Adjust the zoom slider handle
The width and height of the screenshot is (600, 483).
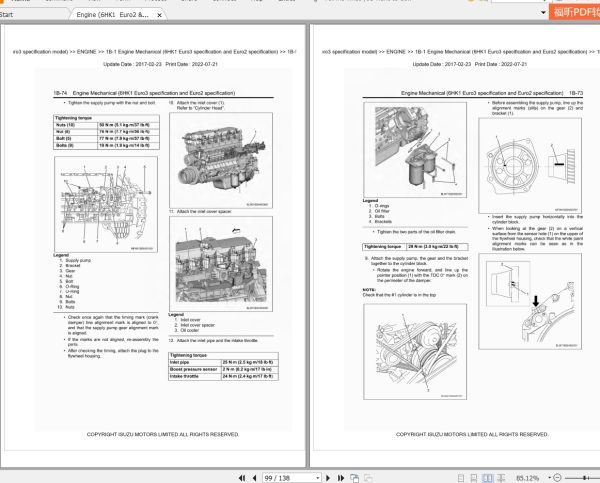click(585, 478)
